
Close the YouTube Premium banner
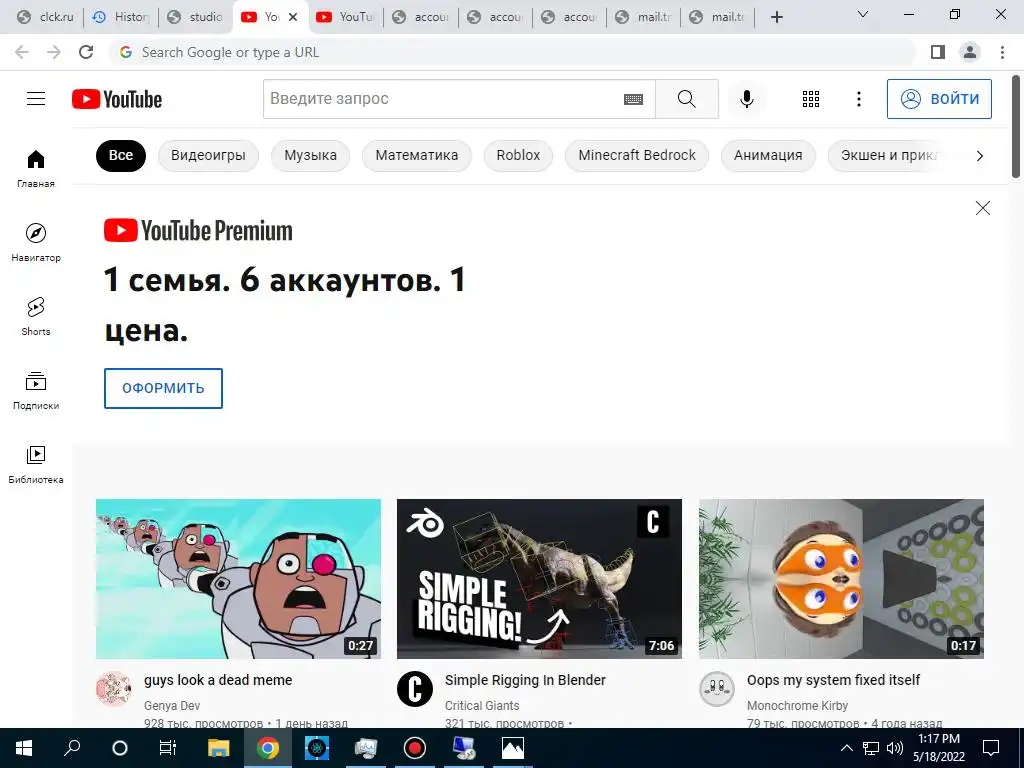click(982, 208)
